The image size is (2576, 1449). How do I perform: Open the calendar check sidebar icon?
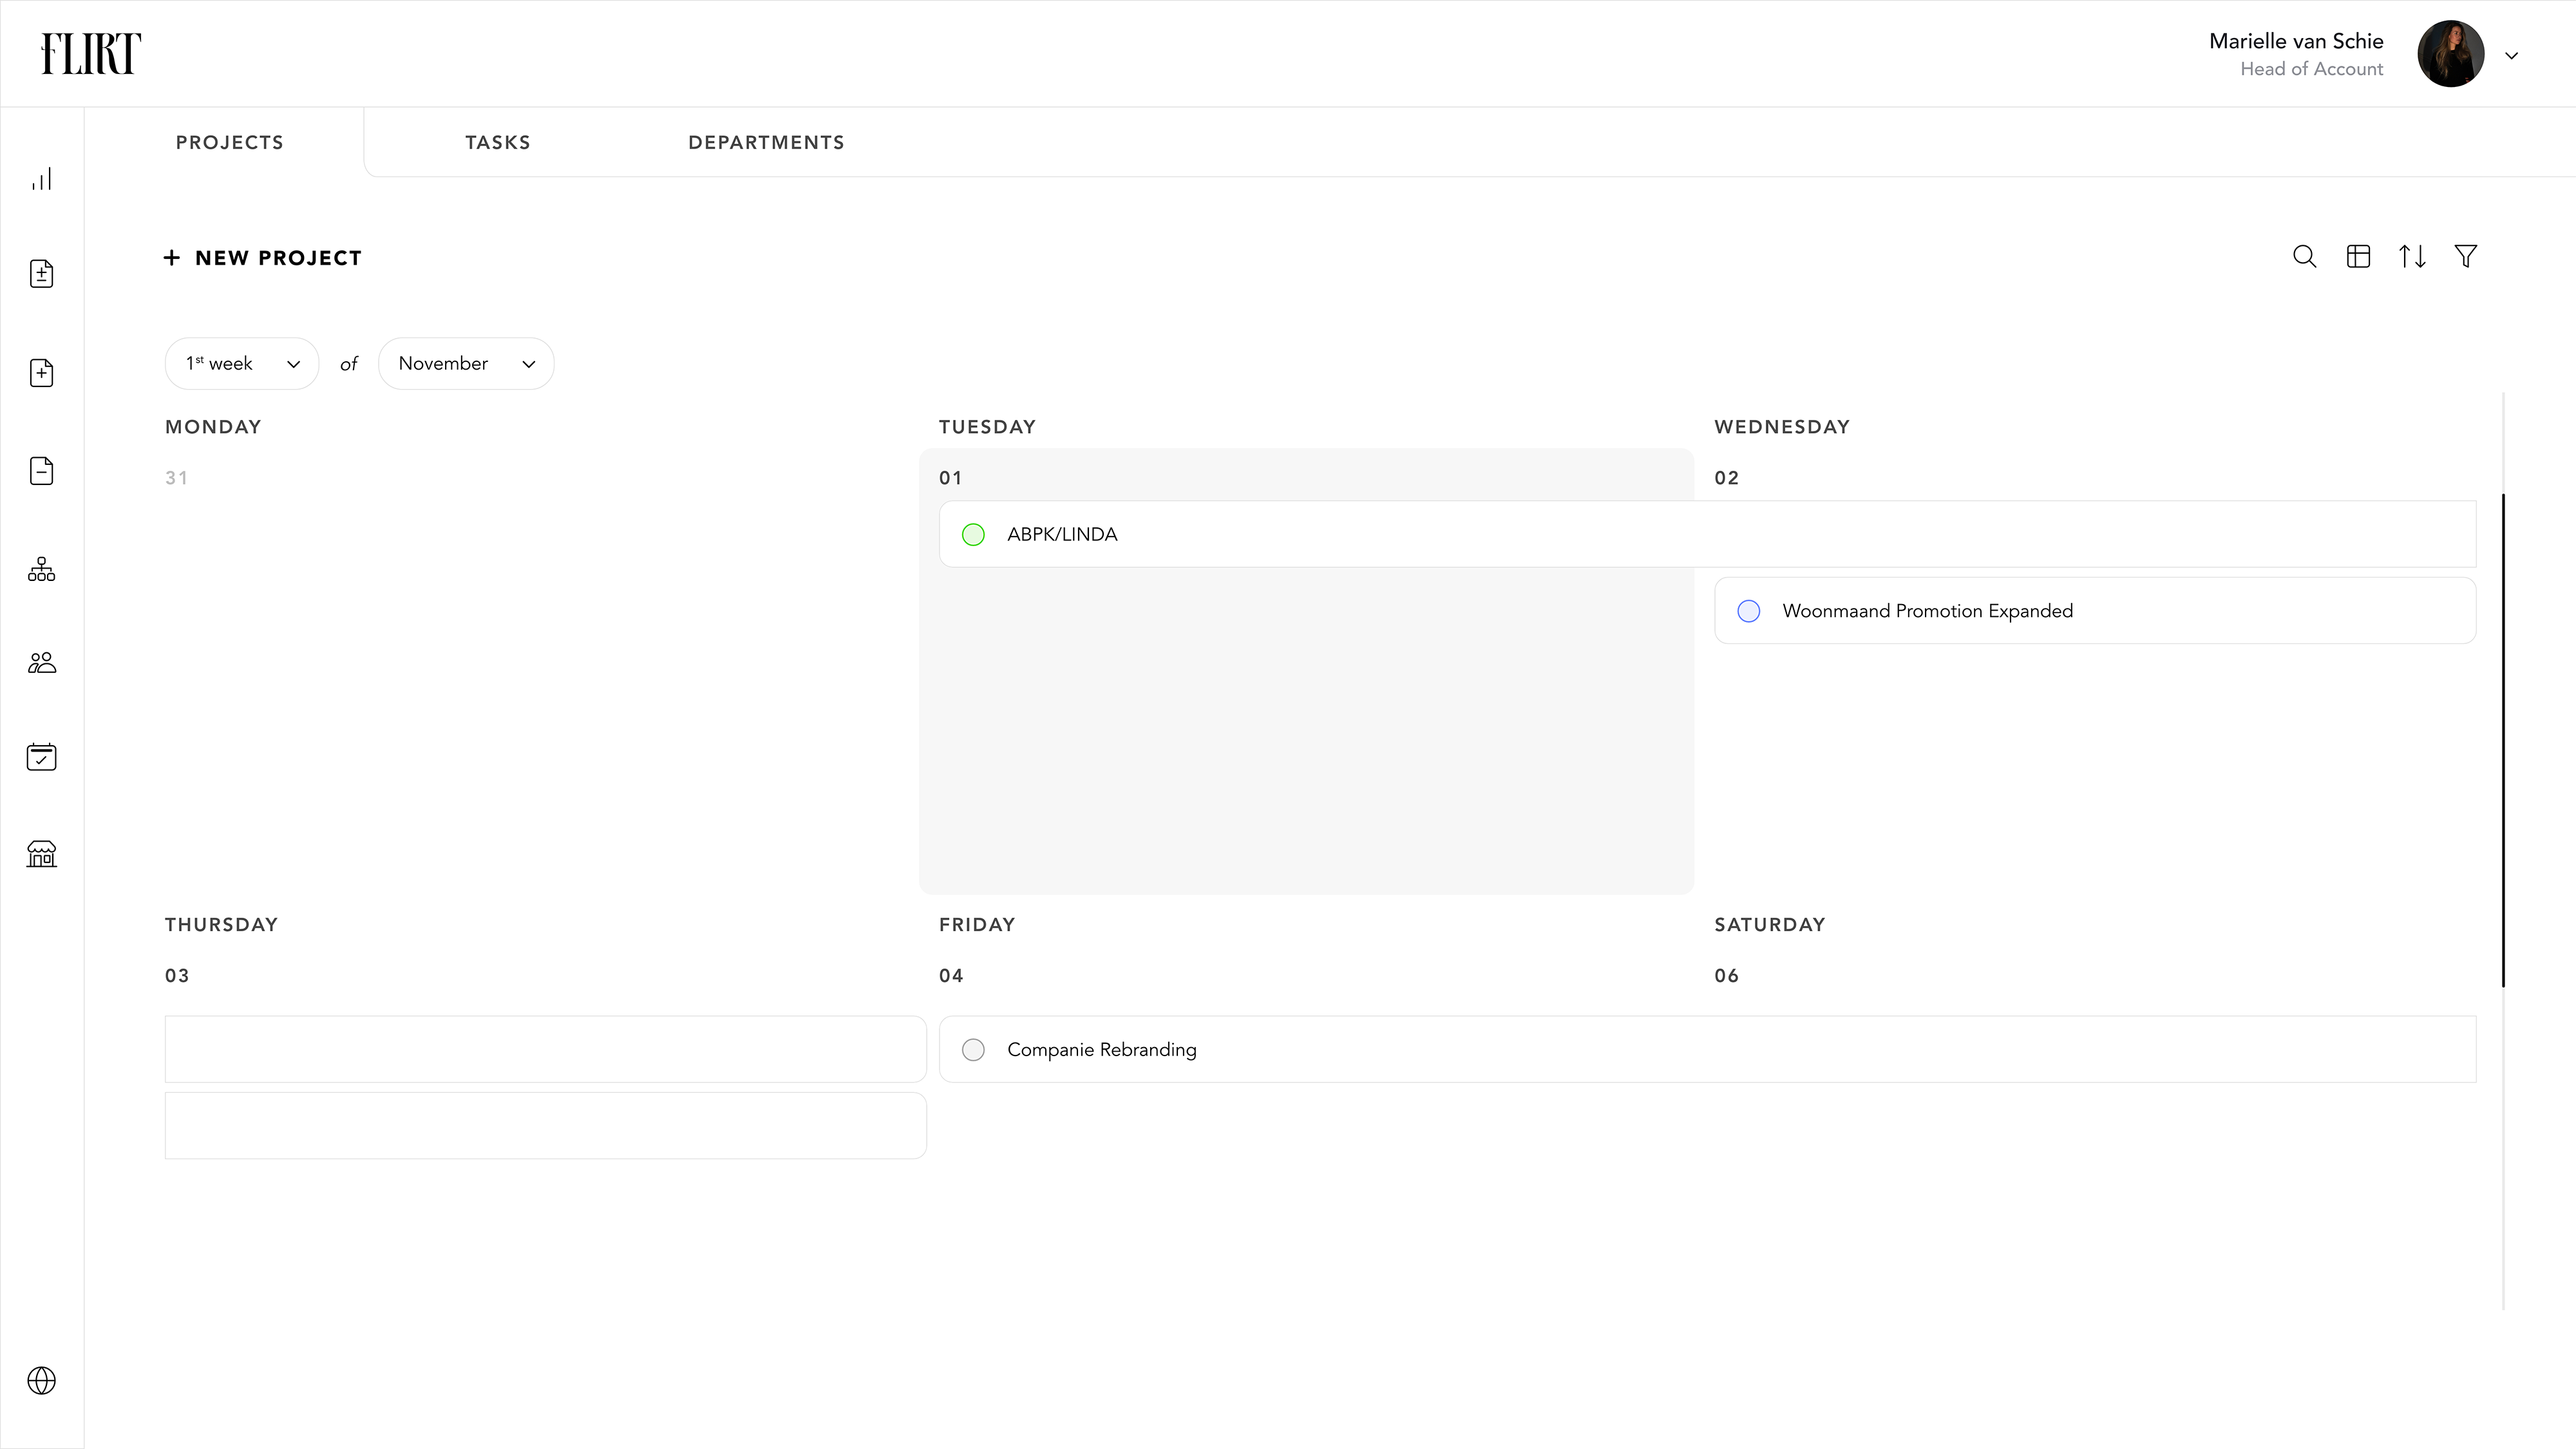point(41,757)
